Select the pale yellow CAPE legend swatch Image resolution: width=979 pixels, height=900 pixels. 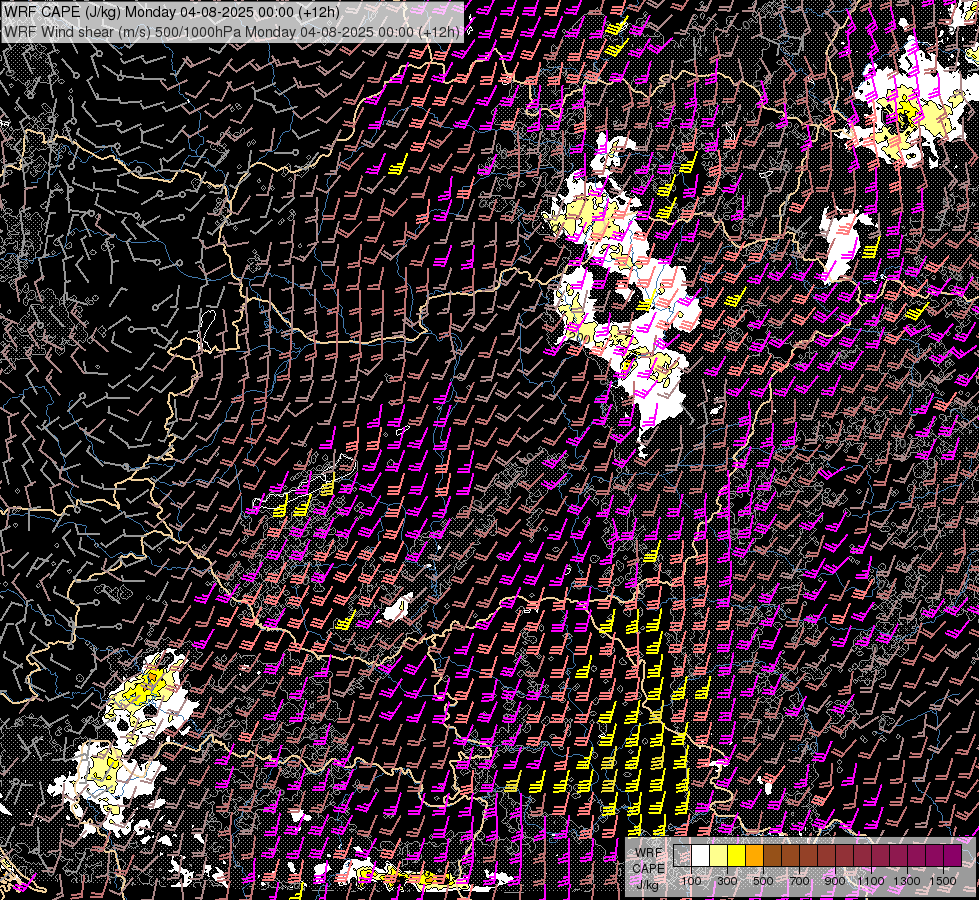click(x=719, y=856)
